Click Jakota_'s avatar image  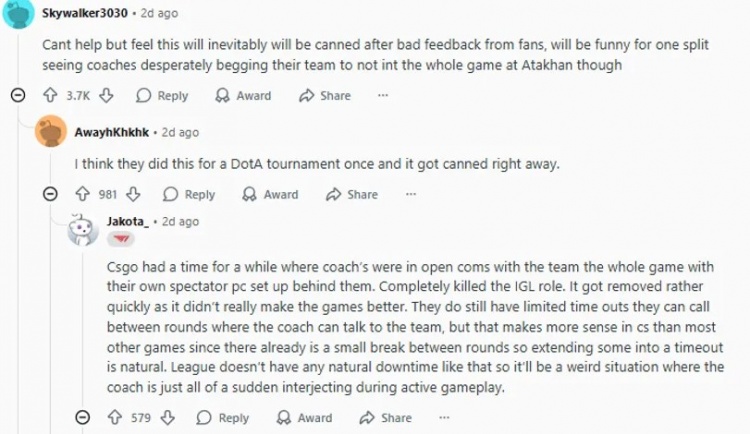(x=82, y=231)
